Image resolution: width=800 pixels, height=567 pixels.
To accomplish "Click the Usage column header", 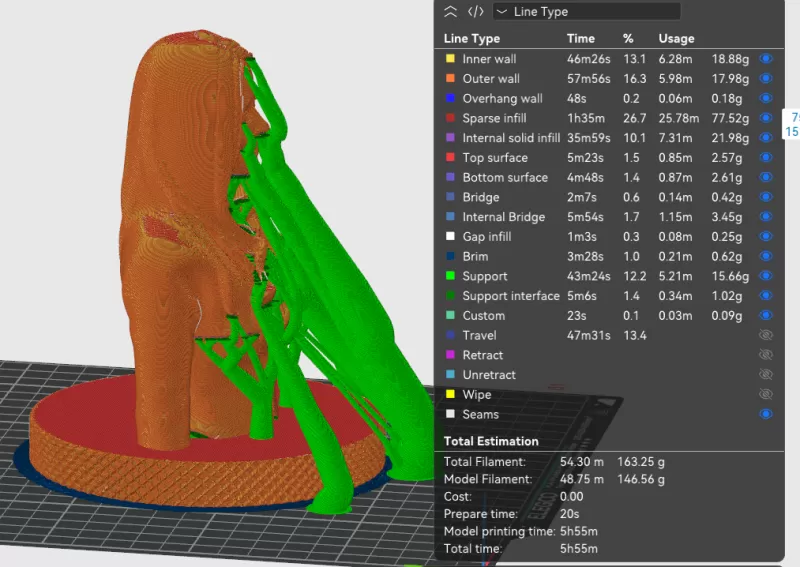I will point(676,39).
